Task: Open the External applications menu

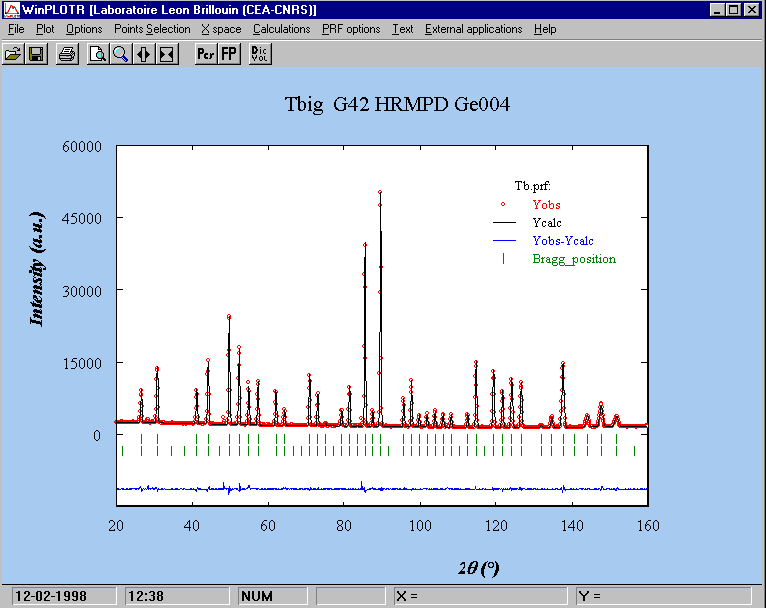Action: click(473, 29)
